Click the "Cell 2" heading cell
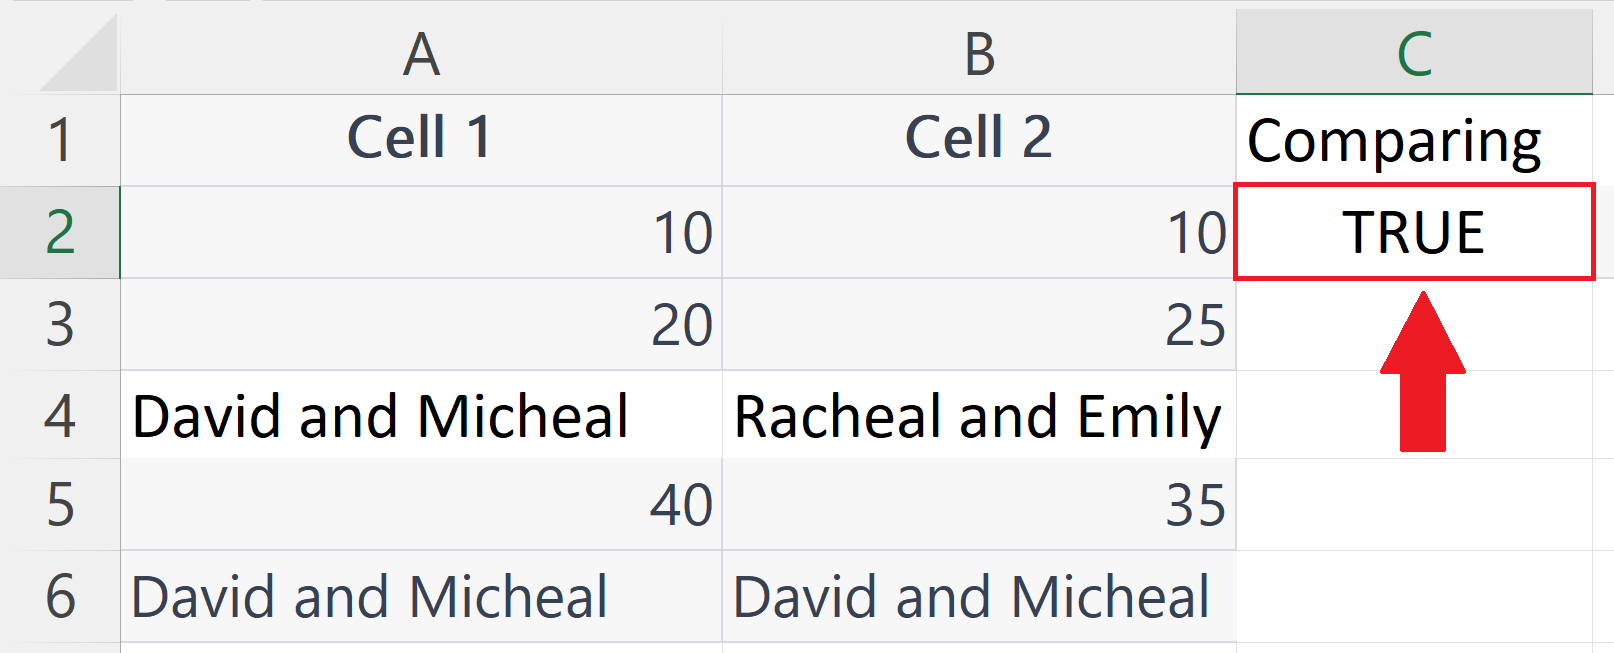 coord(979,139)
